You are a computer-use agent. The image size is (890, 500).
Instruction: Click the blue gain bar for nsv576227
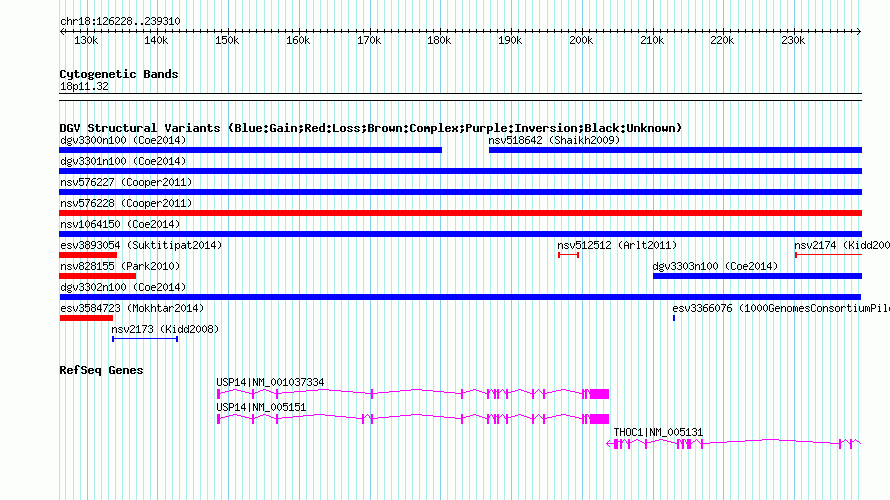[460, 192]
